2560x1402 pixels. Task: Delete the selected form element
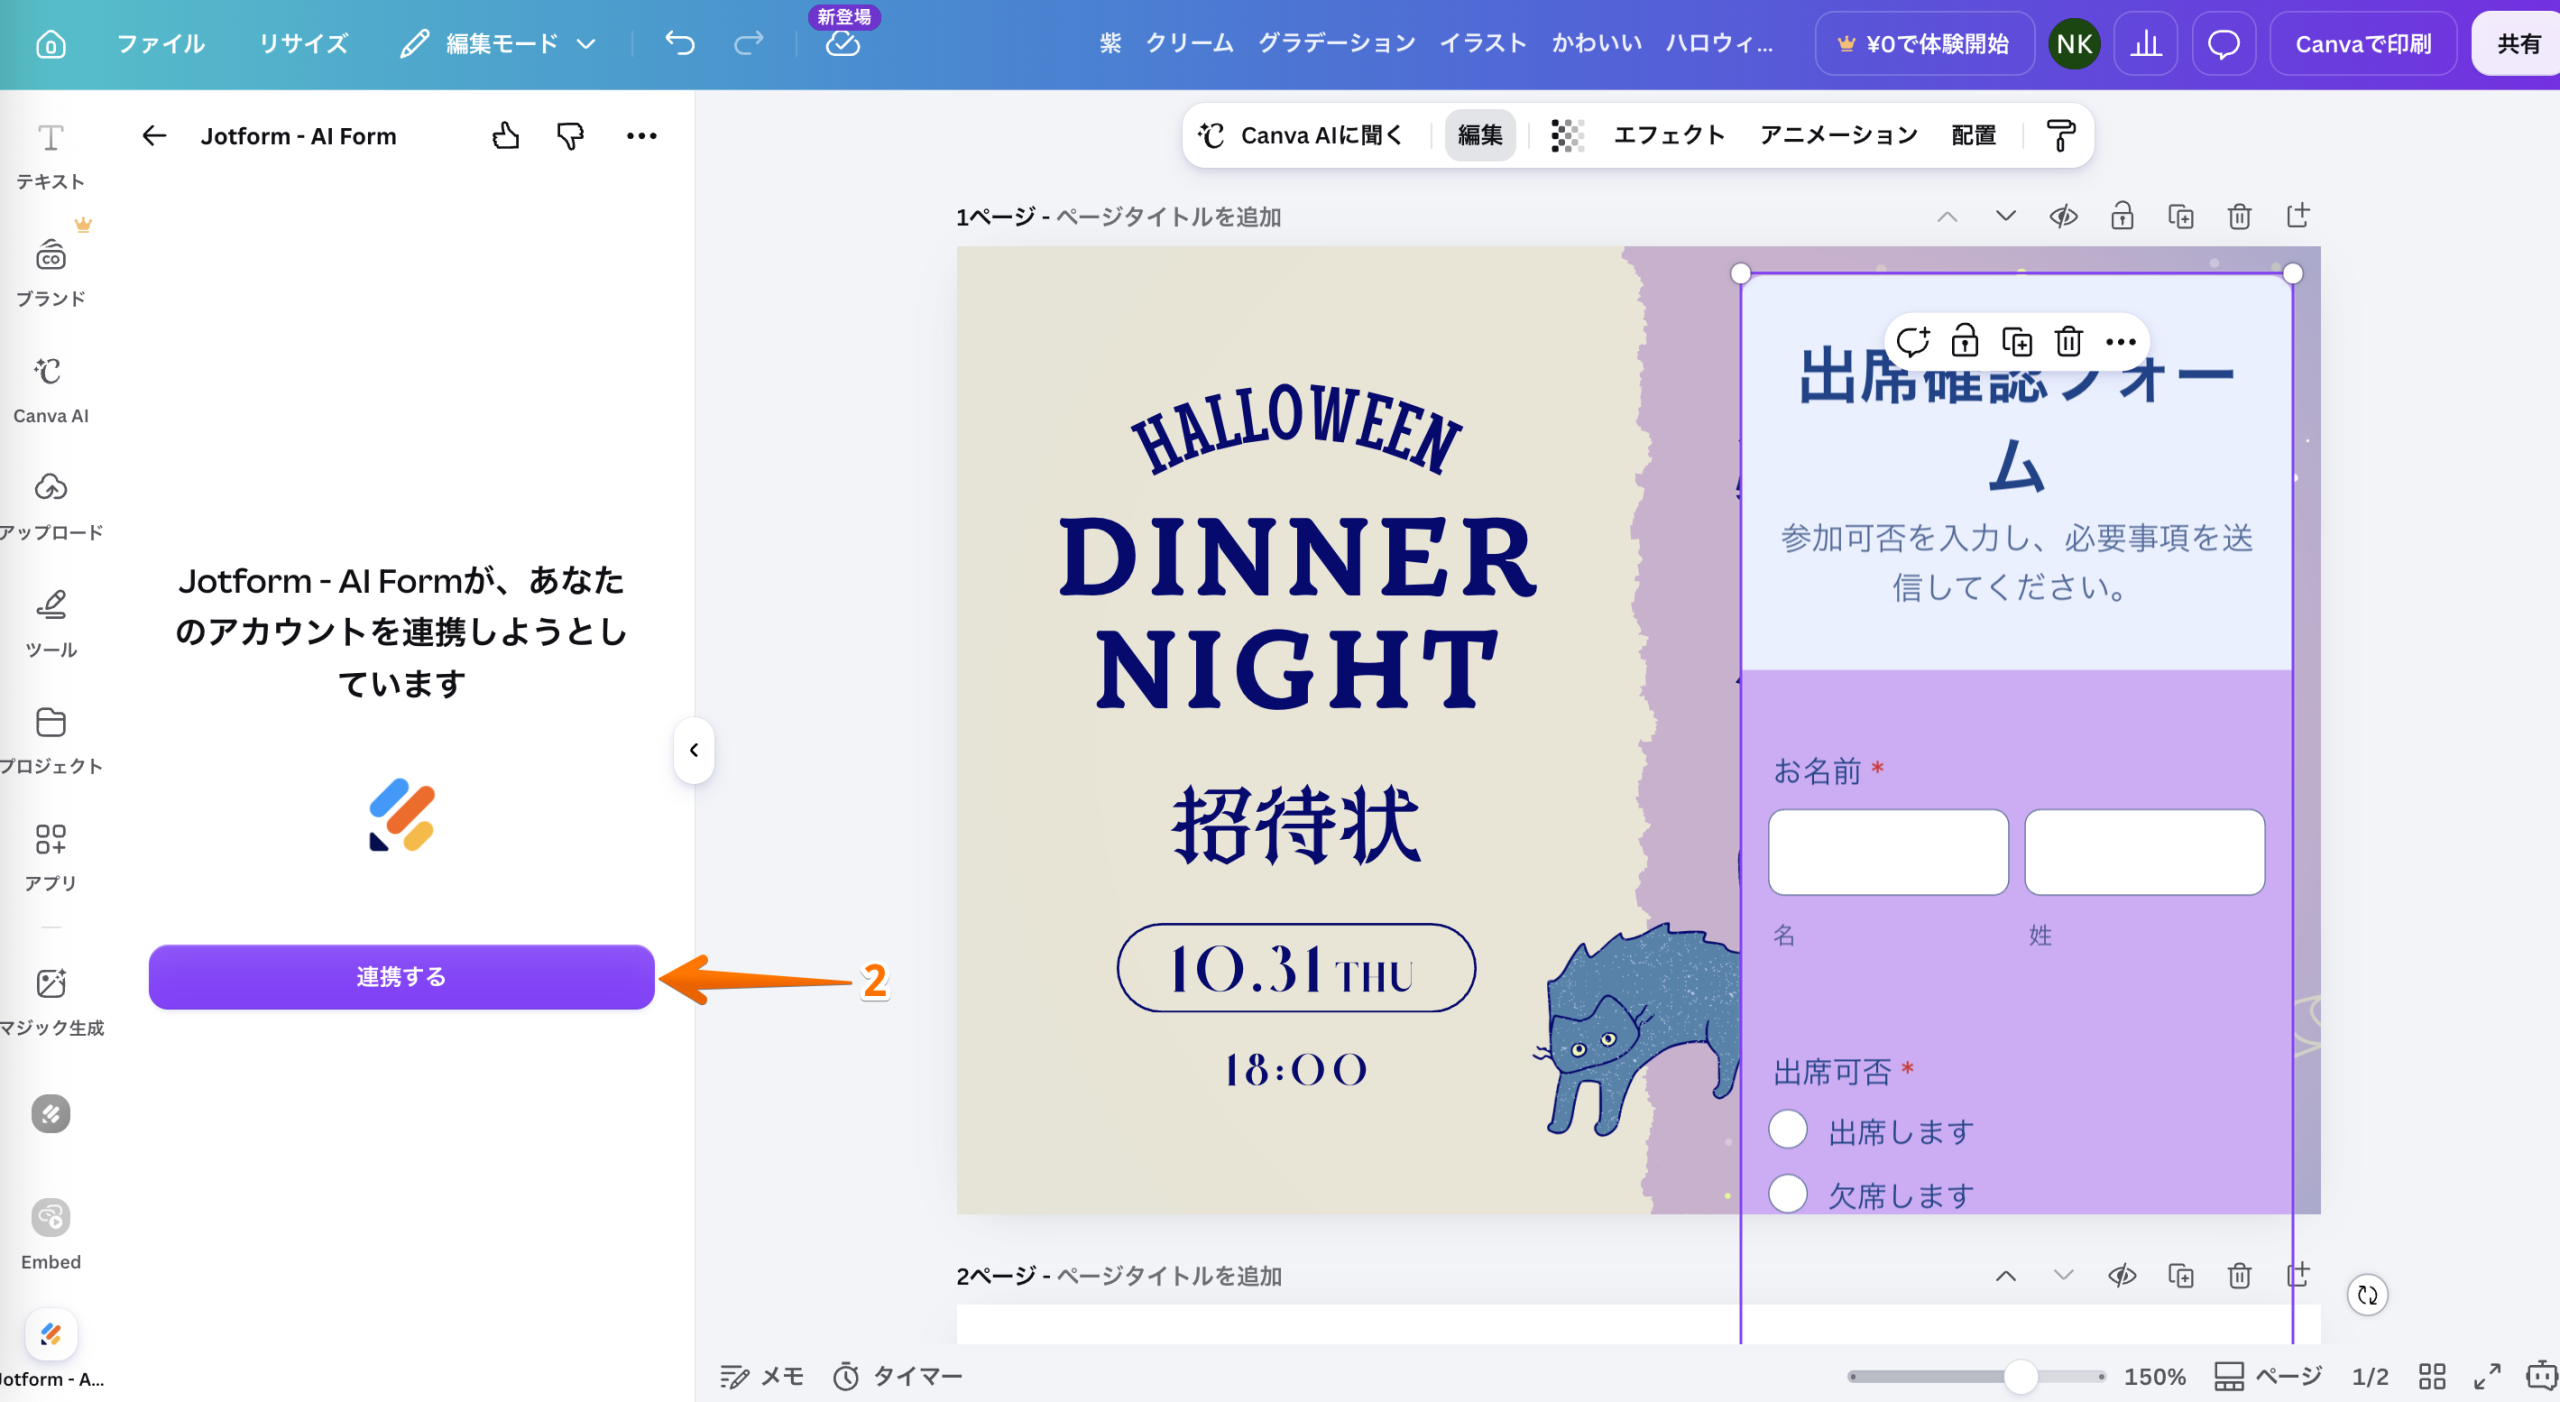[x=2068, y=342]
